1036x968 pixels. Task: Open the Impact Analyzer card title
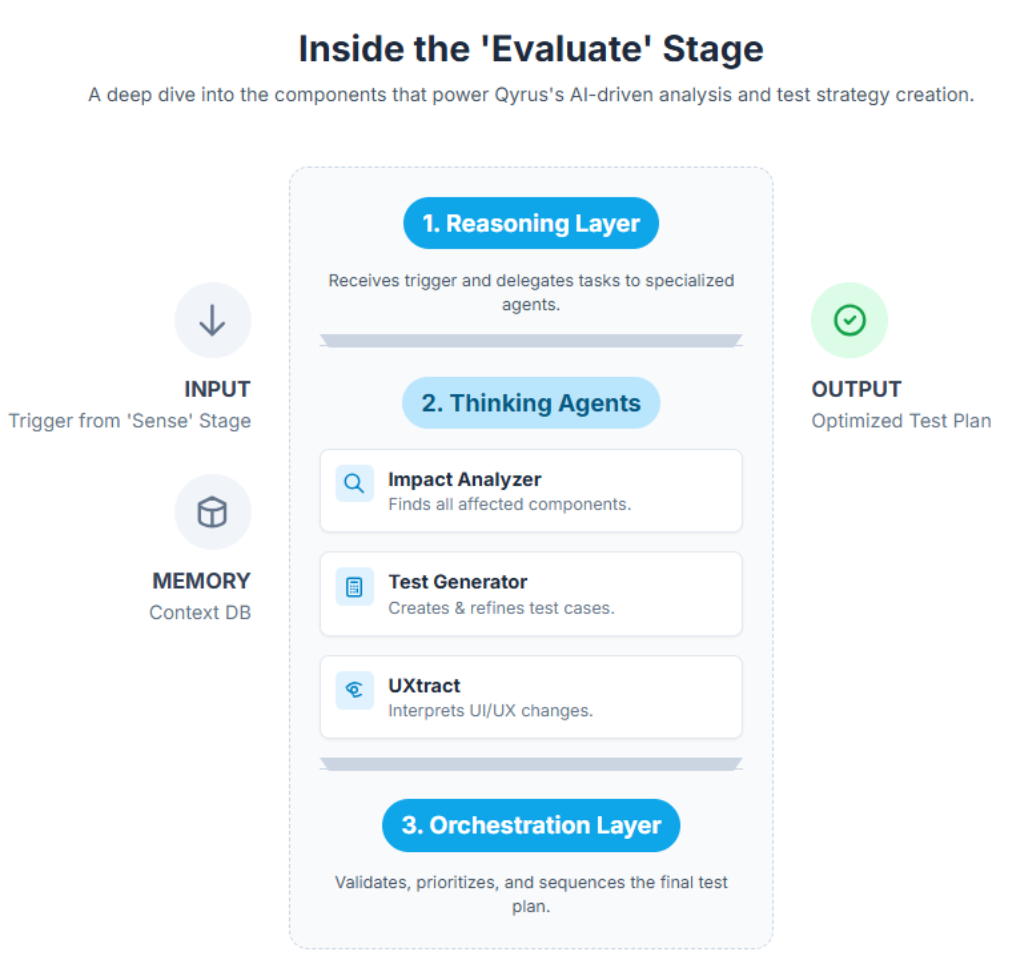(464, 480)
